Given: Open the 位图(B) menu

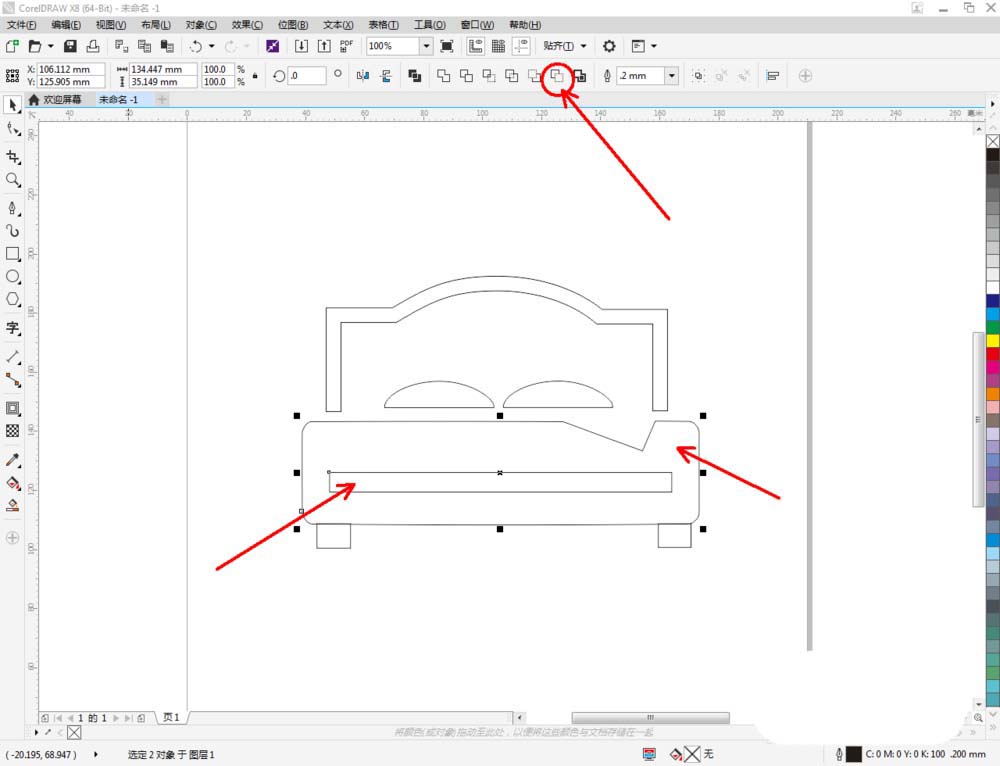Looking at the screenshot, I should (x=293, y=25).
